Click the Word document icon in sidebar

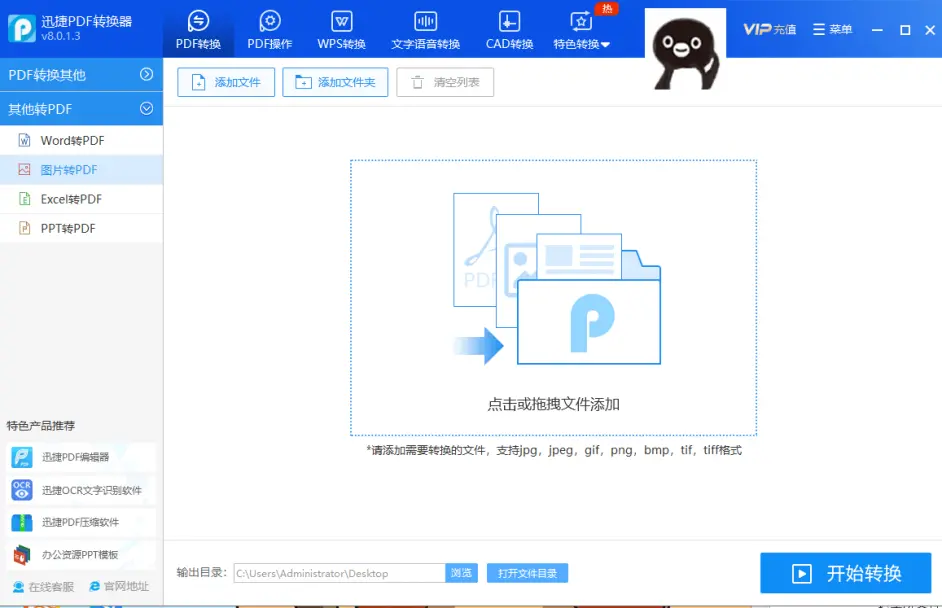(25, 140)
